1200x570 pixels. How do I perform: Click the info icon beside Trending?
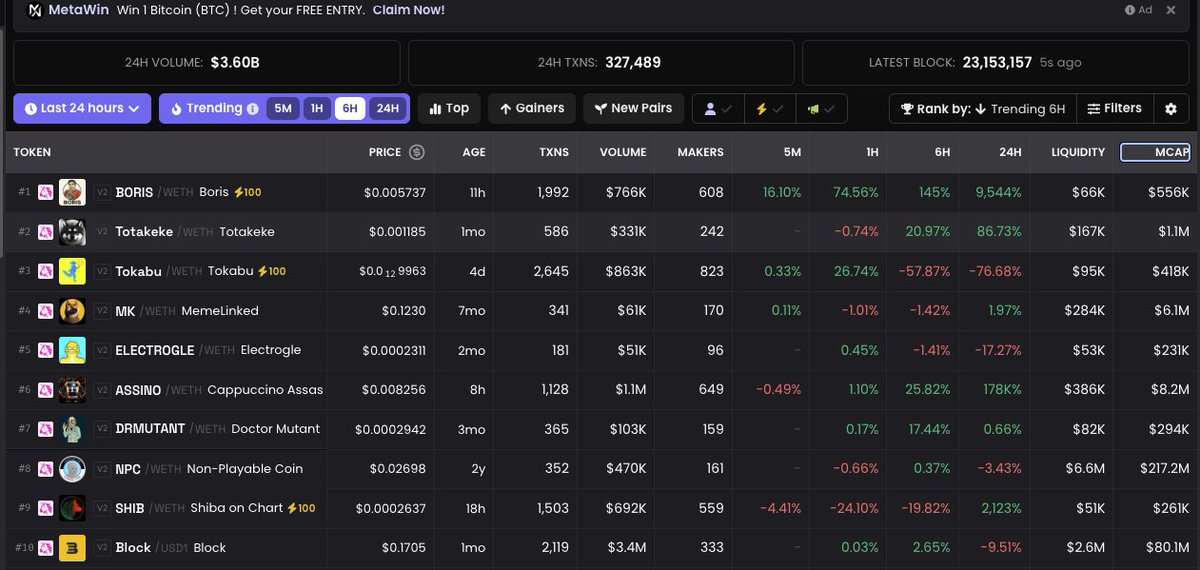pyautogui.click(x=252, y=109)
